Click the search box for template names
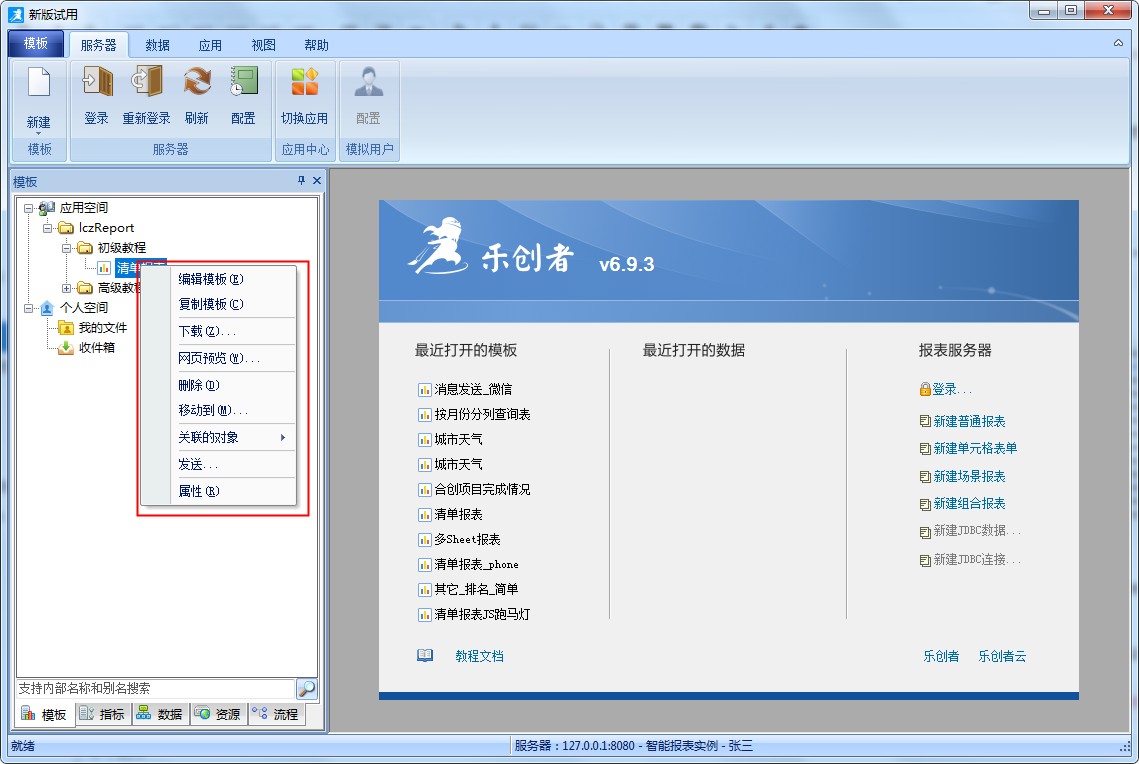1139x764 pixels. click(x=155, y=688)
